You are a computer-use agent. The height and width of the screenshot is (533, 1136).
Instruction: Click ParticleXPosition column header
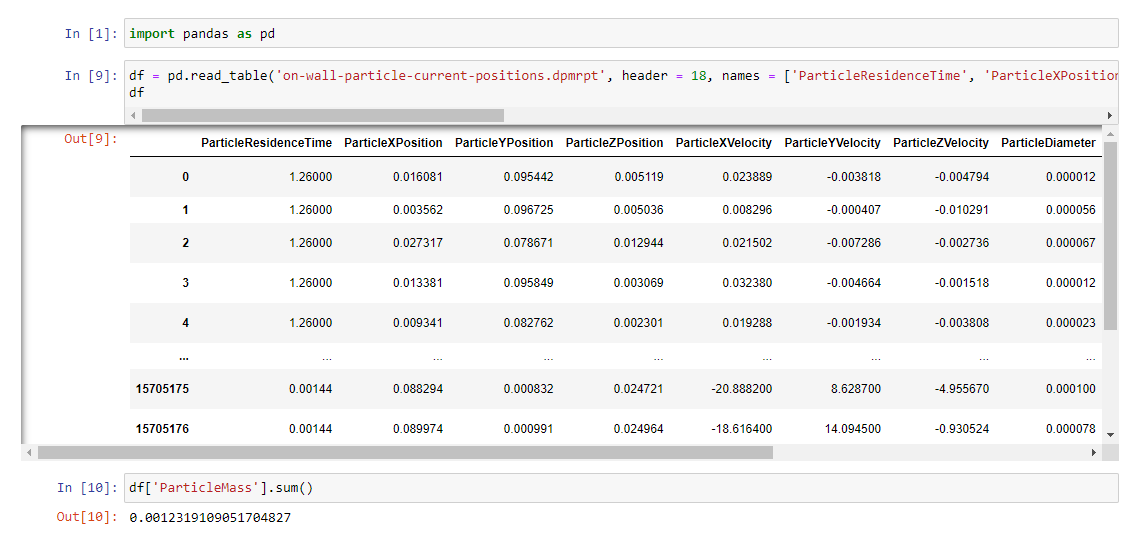393,143
